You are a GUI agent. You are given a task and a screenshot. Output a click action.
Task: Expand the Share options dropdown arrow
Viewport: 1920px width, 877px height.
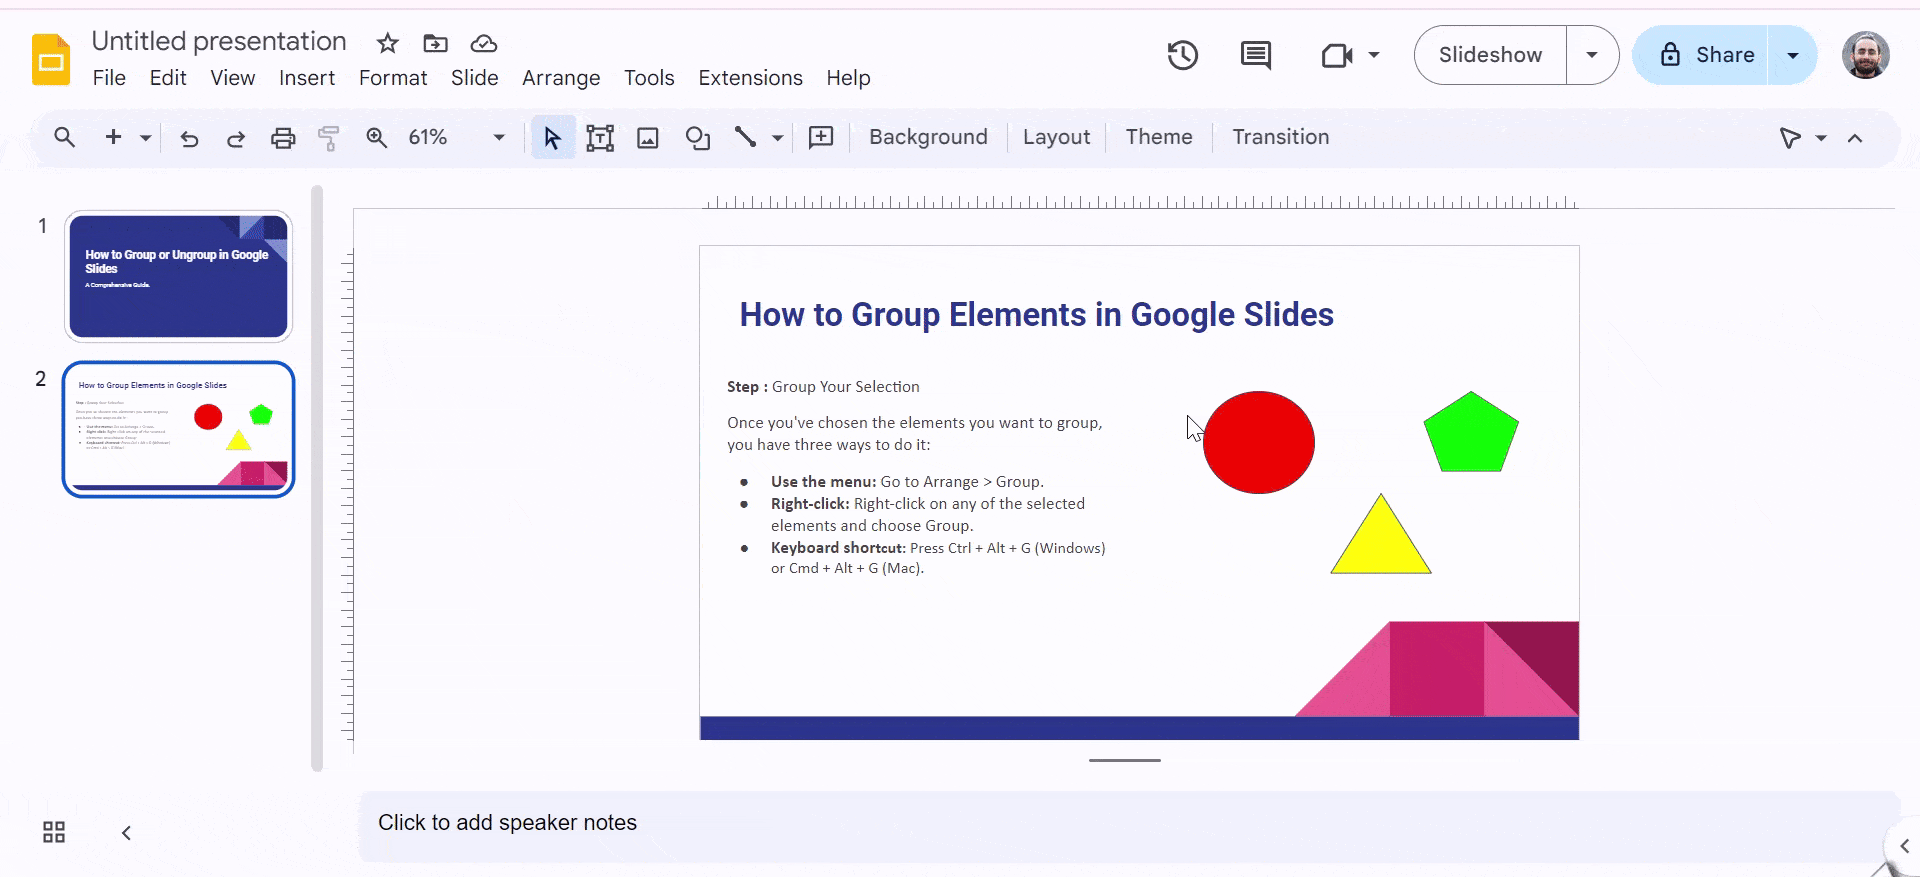point(1793,55)
